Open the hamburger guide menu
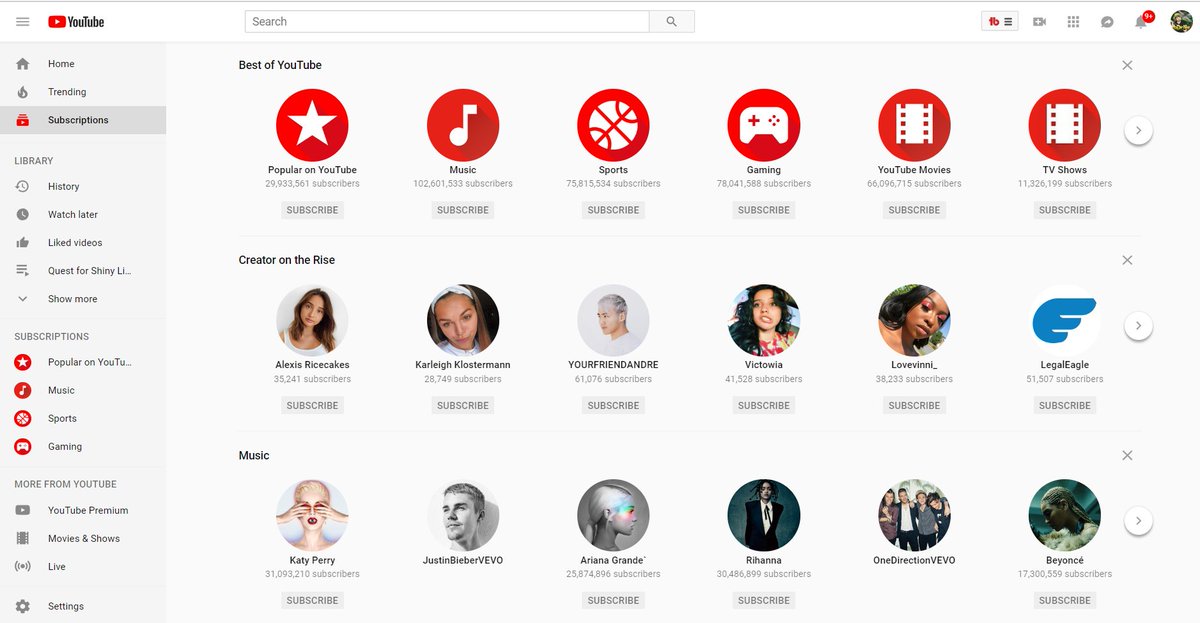1200x623 pixels. (23, 21)
